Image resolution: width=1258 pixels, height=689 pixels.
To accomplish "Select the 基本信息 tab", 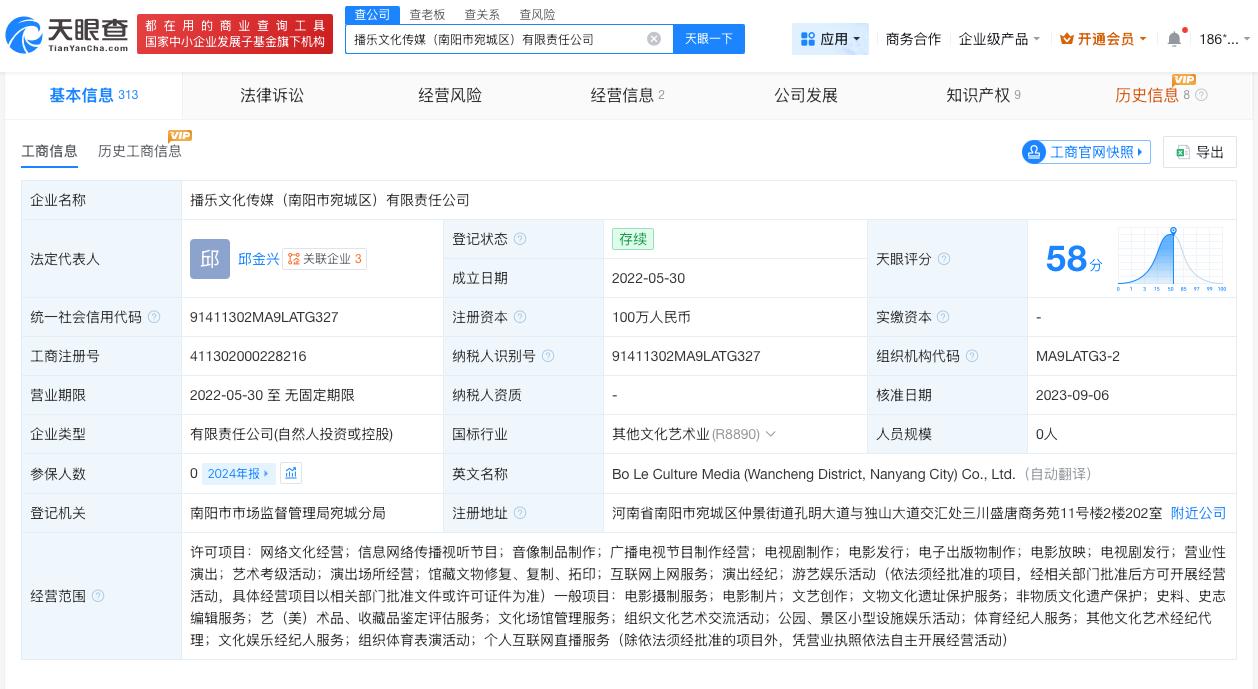I will 94,95.
